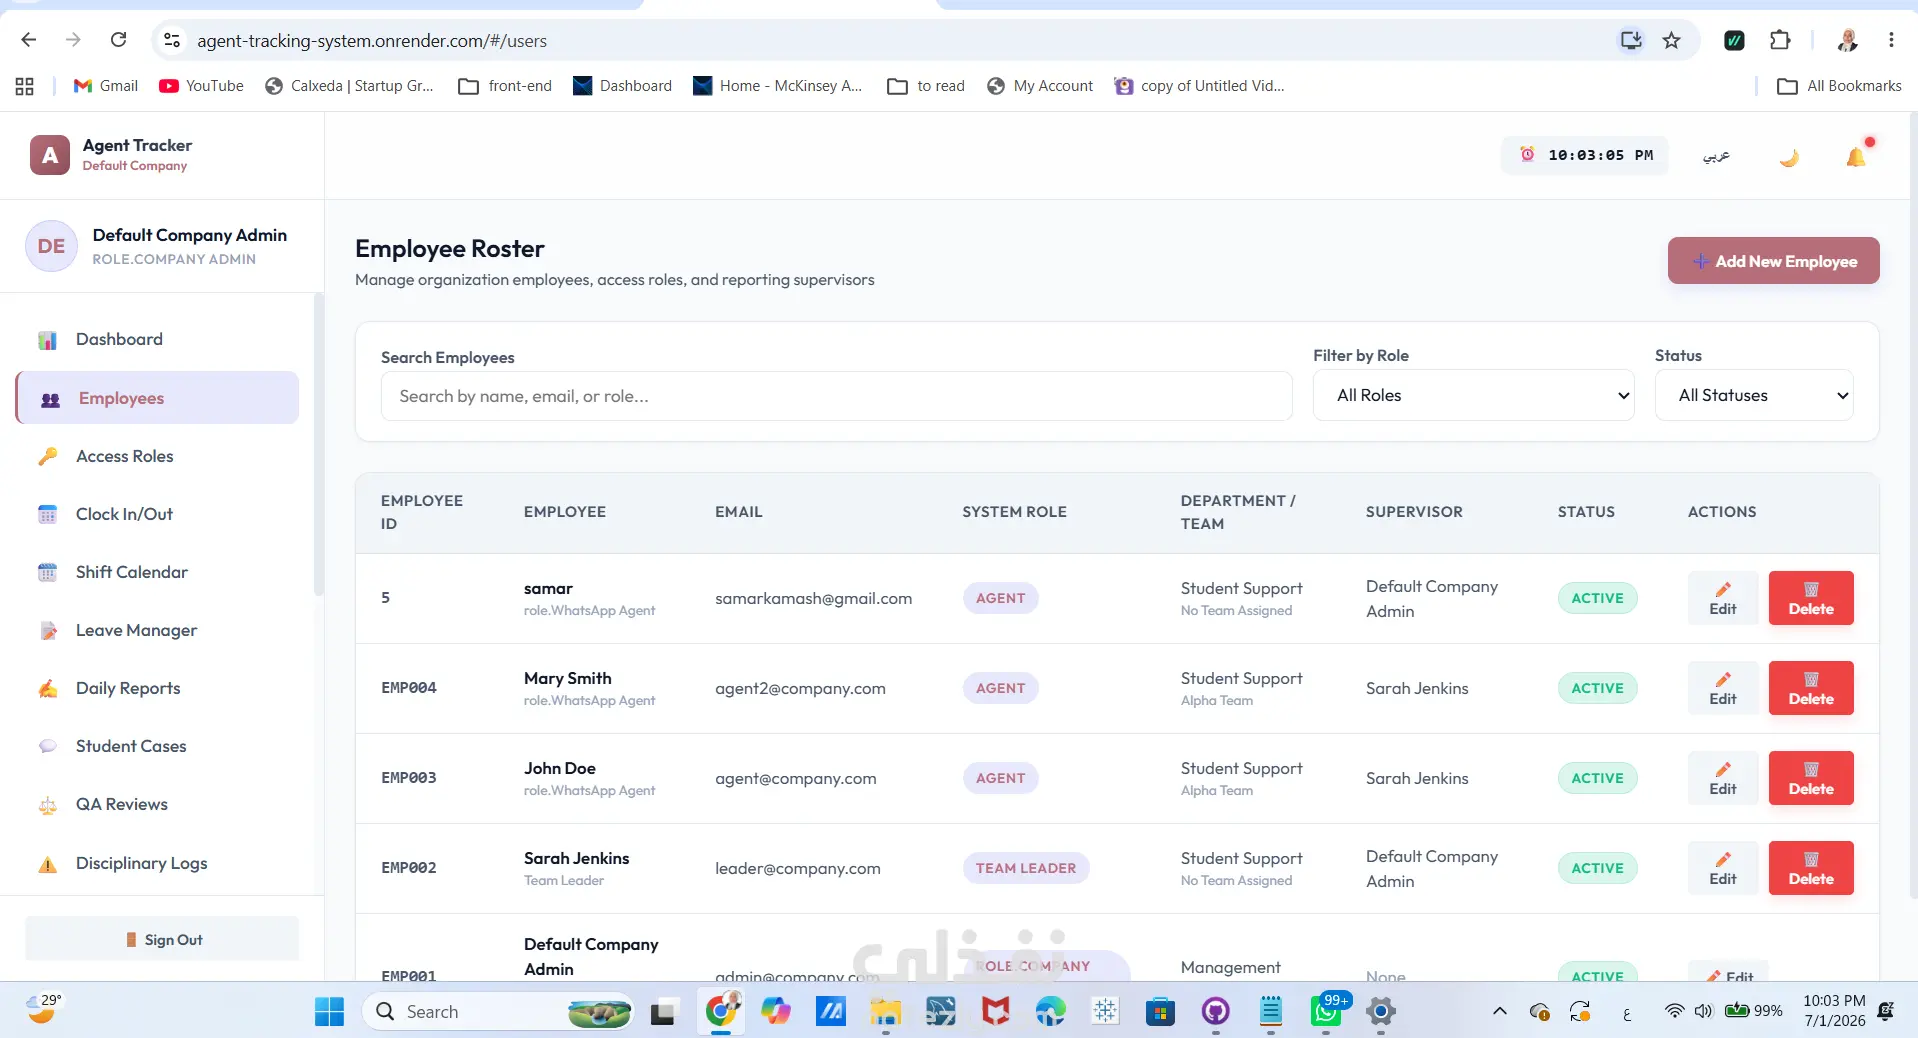Viewport: 1918px width, 1038px height.
Task: Open Microsoft Store from the taskbar
Action: (x=1160, y=1012)
